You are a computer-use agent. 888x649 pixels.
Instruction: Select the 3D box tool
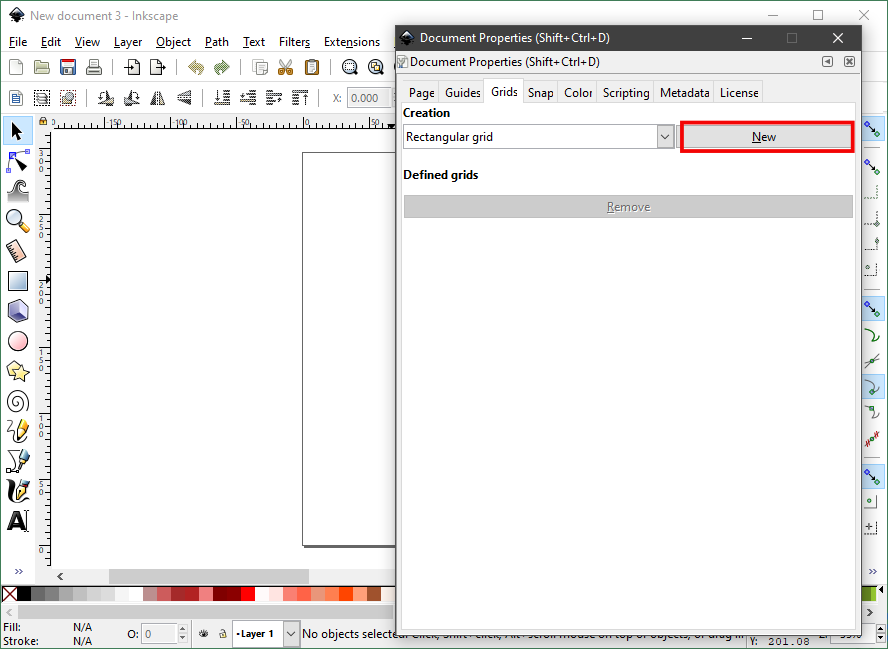click(x=18, y=311)
